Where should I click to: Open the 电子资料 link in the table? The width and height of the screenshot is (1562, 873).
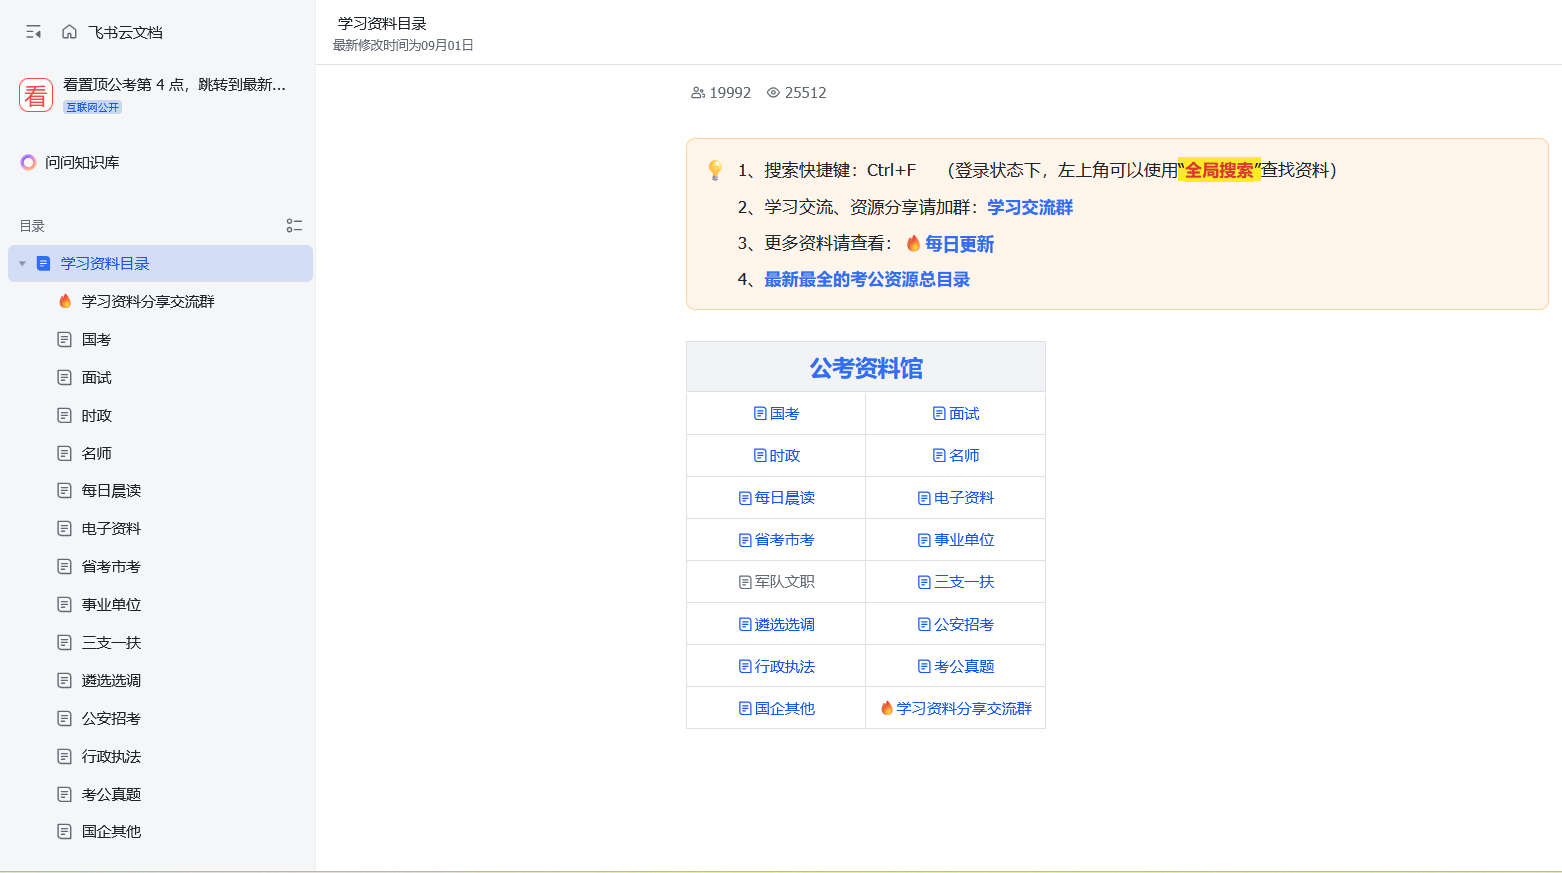tap(956, 498)
